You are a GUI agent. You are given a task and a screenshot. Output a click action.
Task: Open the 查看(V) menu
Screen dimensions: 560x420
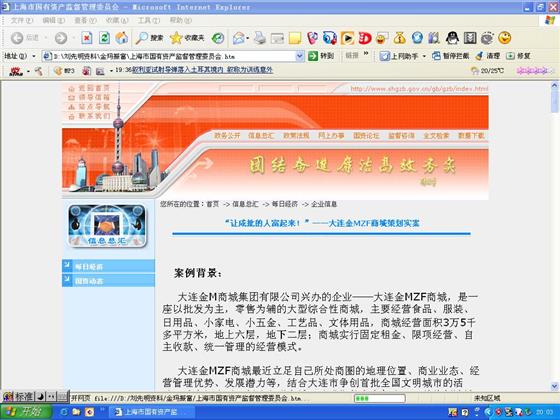tap(85, 20)
